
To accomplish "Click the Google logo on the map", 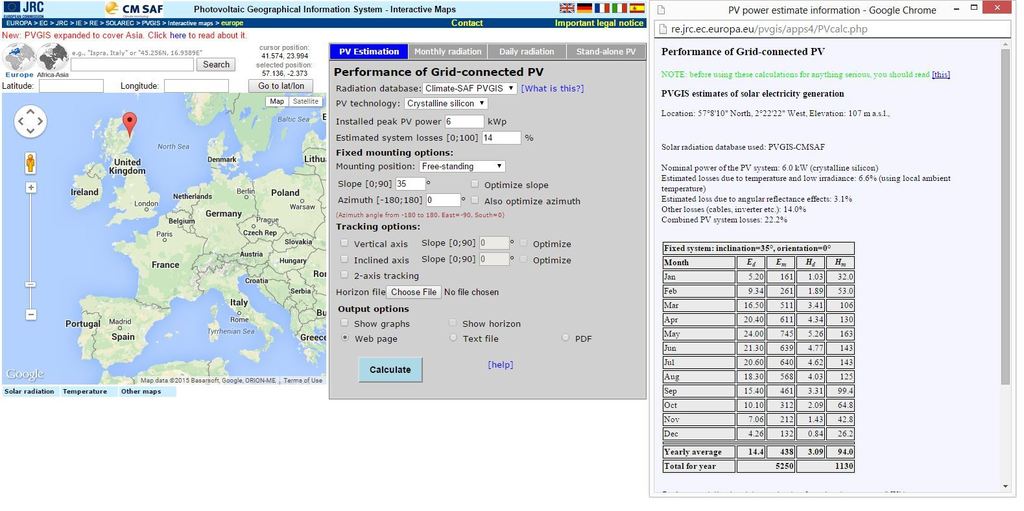I will (25, 374).
